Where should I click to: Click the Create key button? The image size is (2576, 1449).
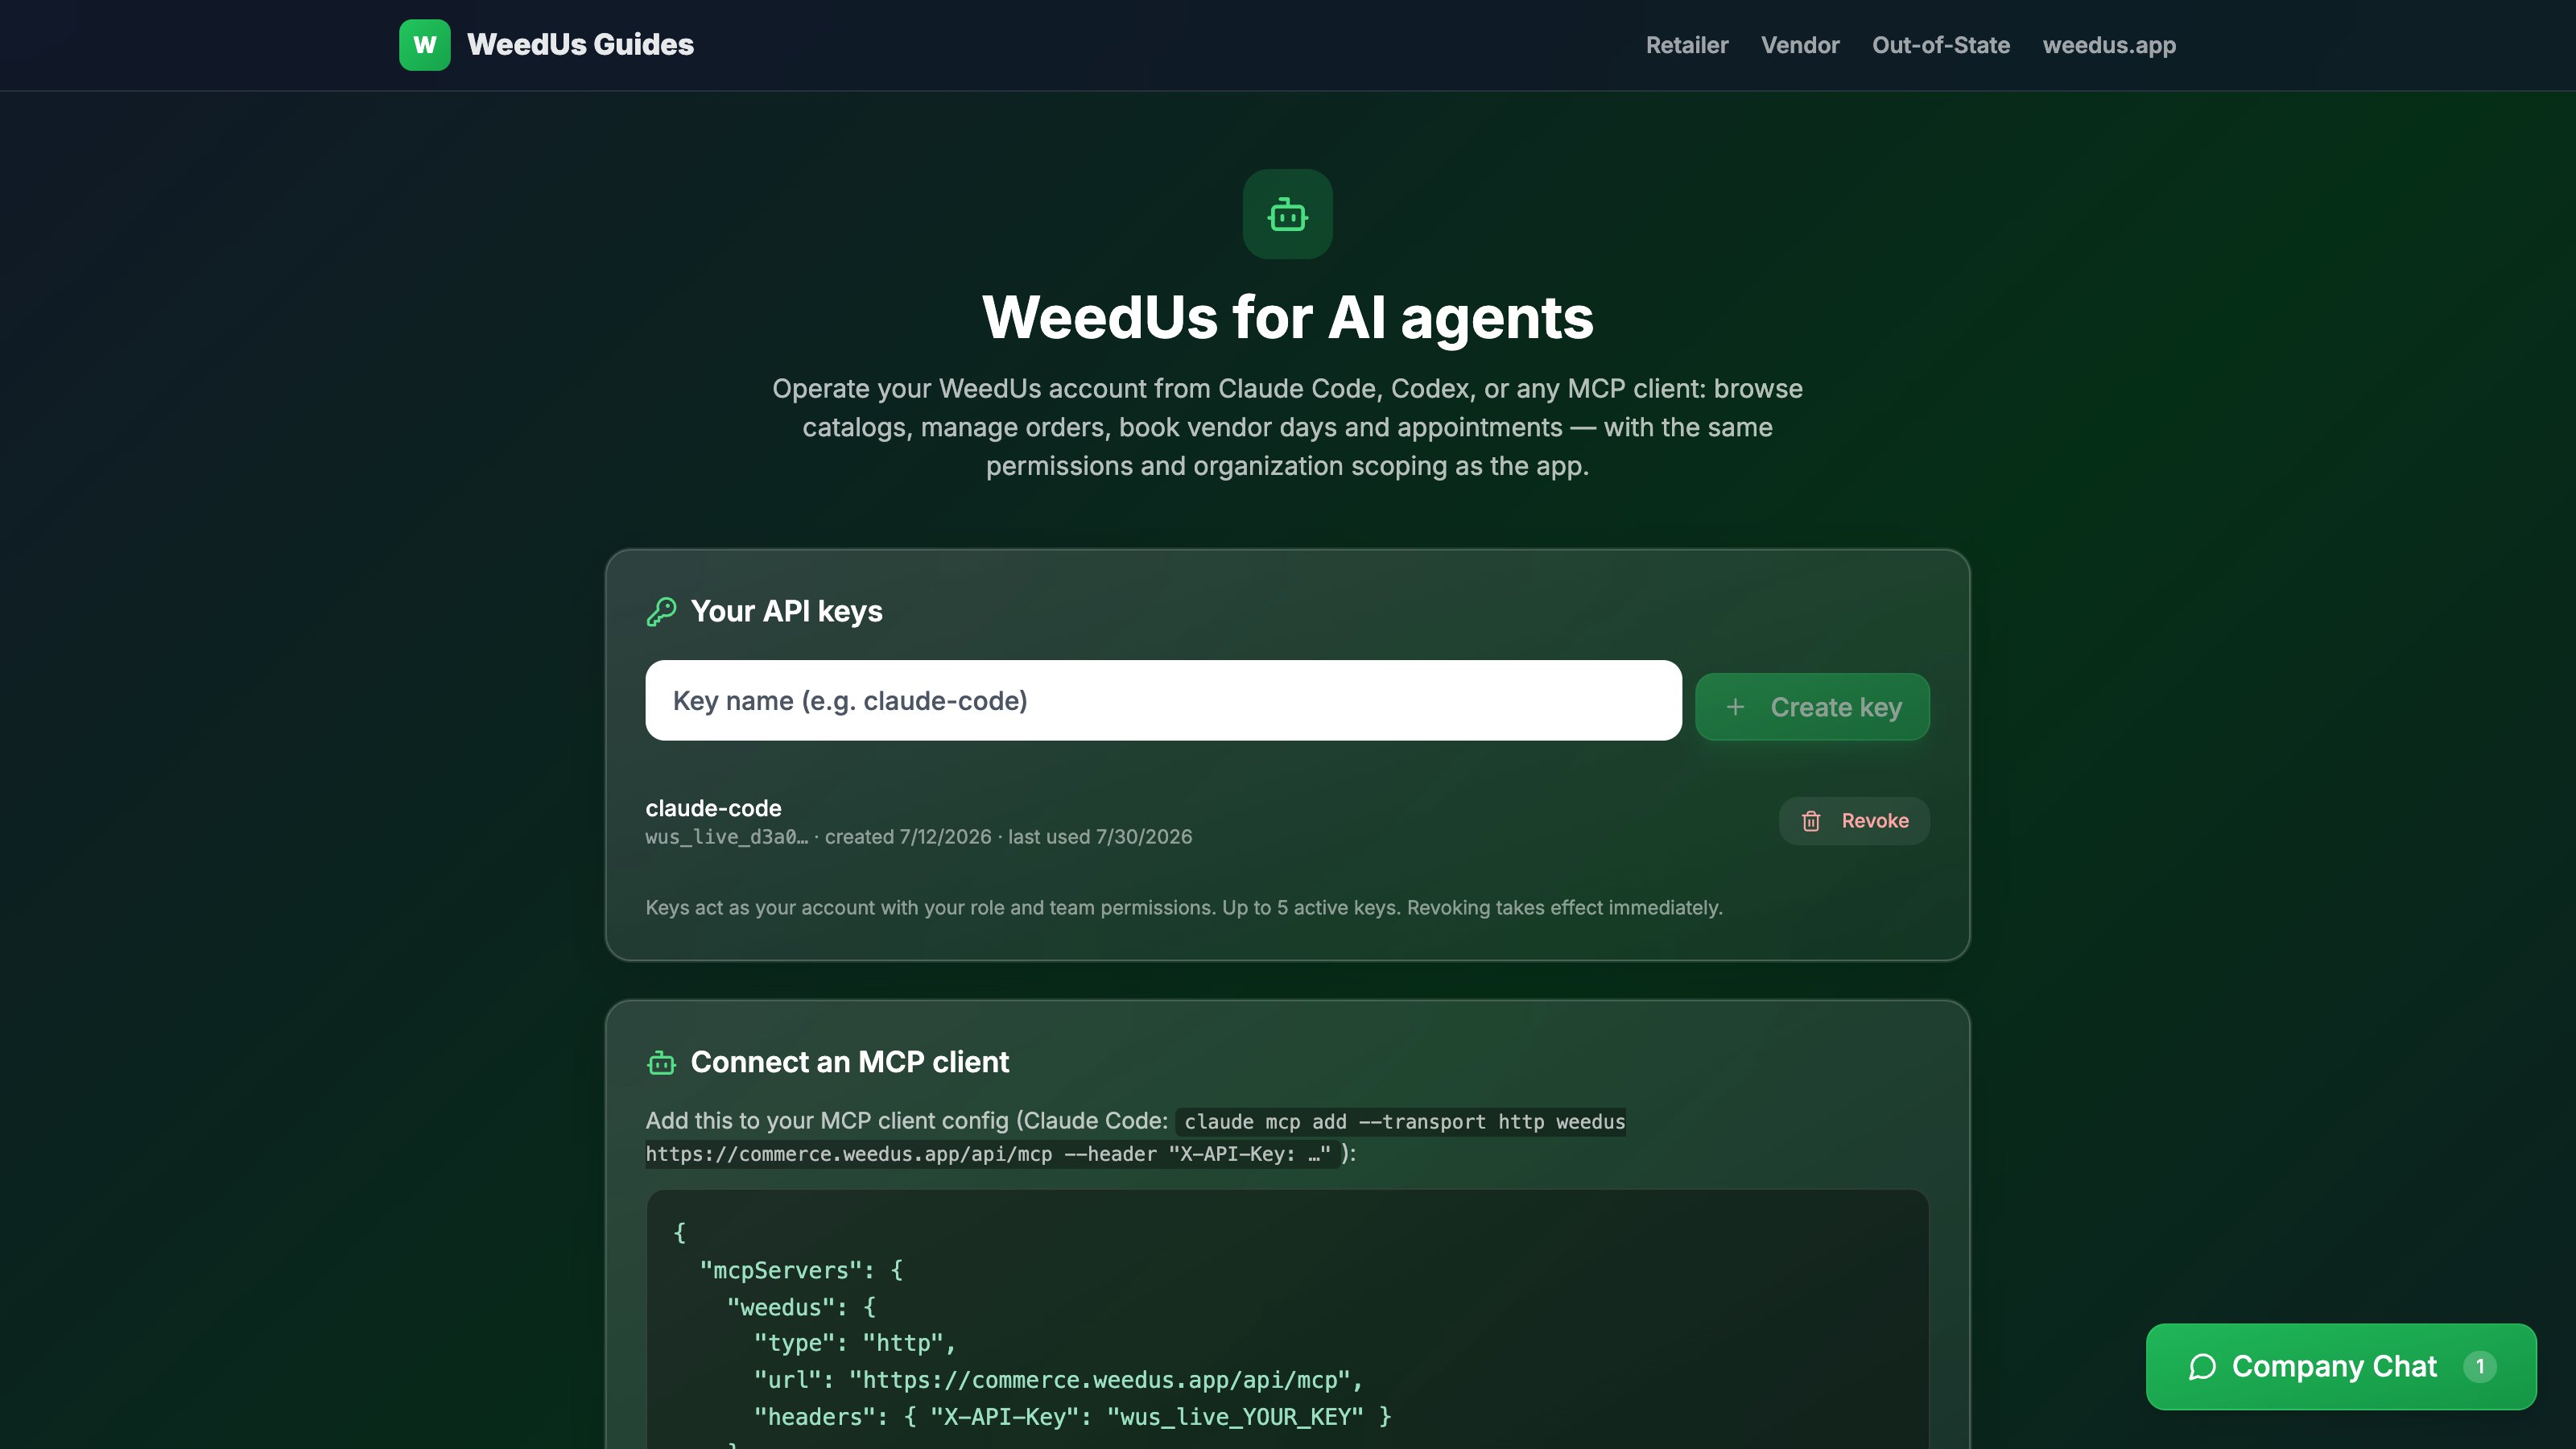click(1812, 707)
